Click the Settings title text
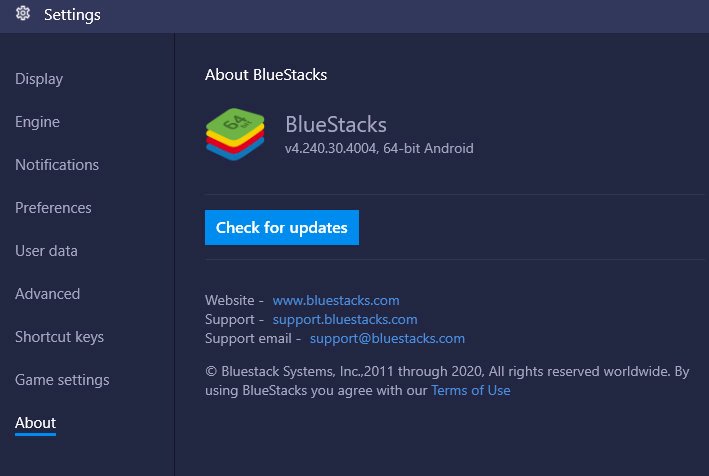Screen dimensions: 709x476 tap(72, 15)
